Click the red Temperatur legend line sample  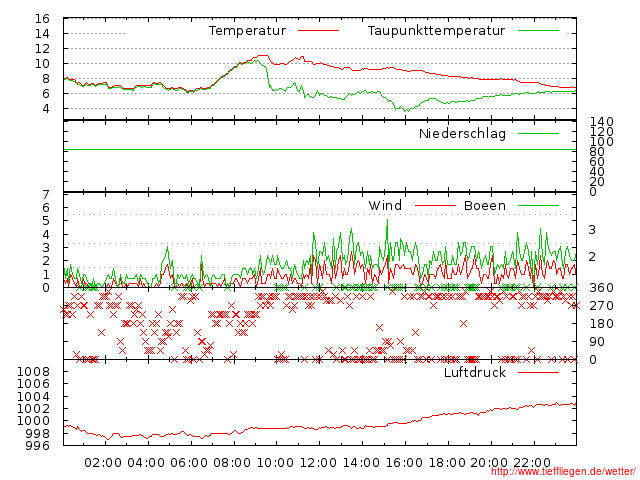point(318,31)
